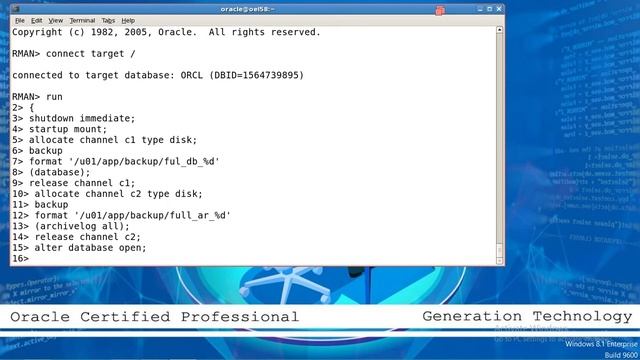The height and width of the screenshot is (360, 640).
Task: Click the red recording icon in title bar
Action: tap(440, 11)
